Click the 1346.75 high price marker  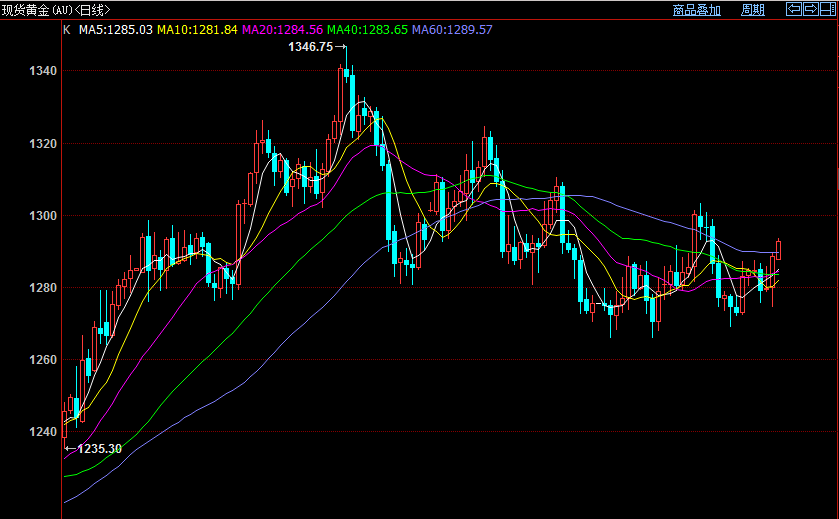point(310,47)
